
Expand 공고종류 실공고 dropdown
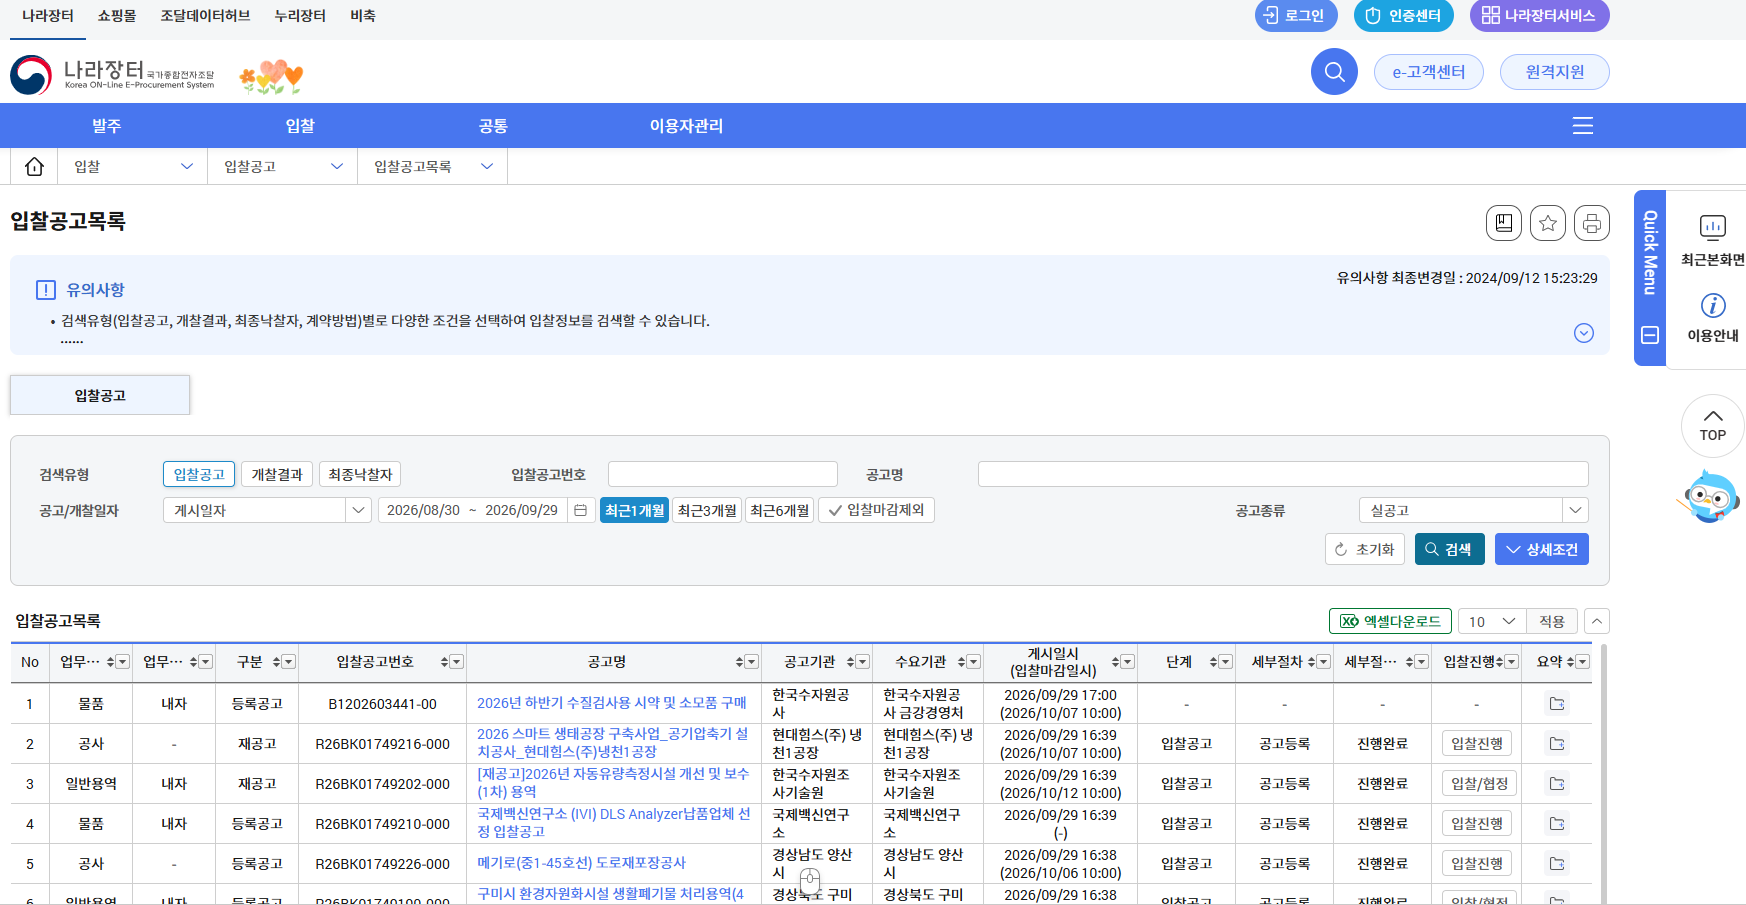(x=1473, y=510)
